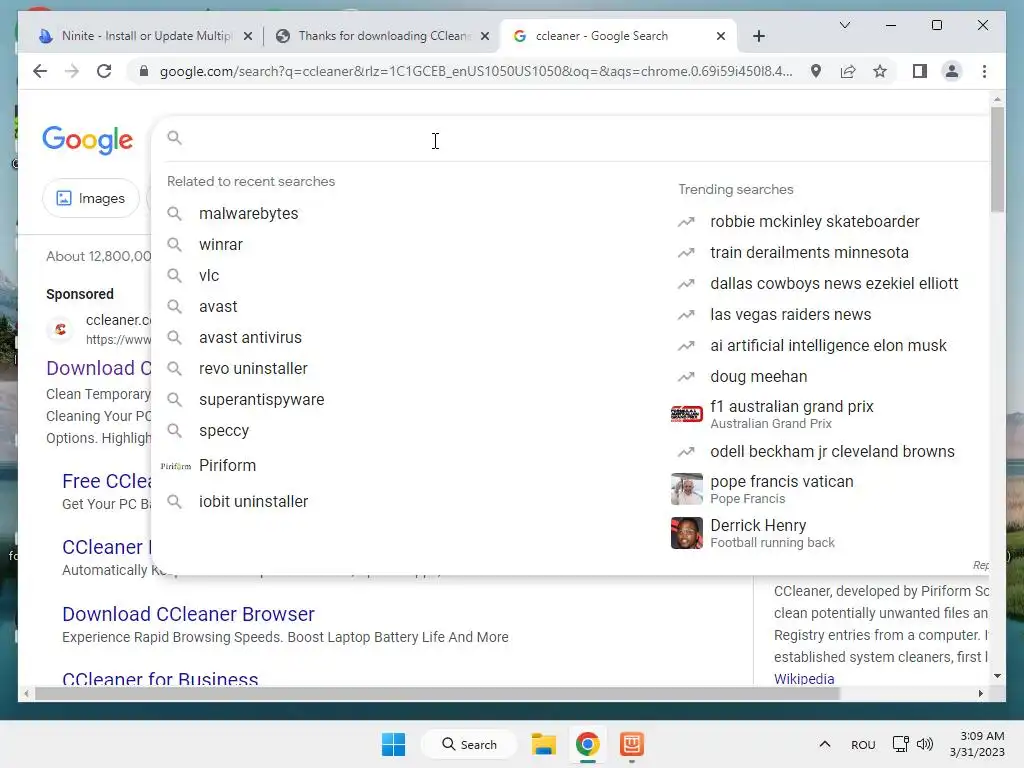Click the forward navigation arrow
The height and width of the screenshot is (768, 1024).
coord(72,71)
